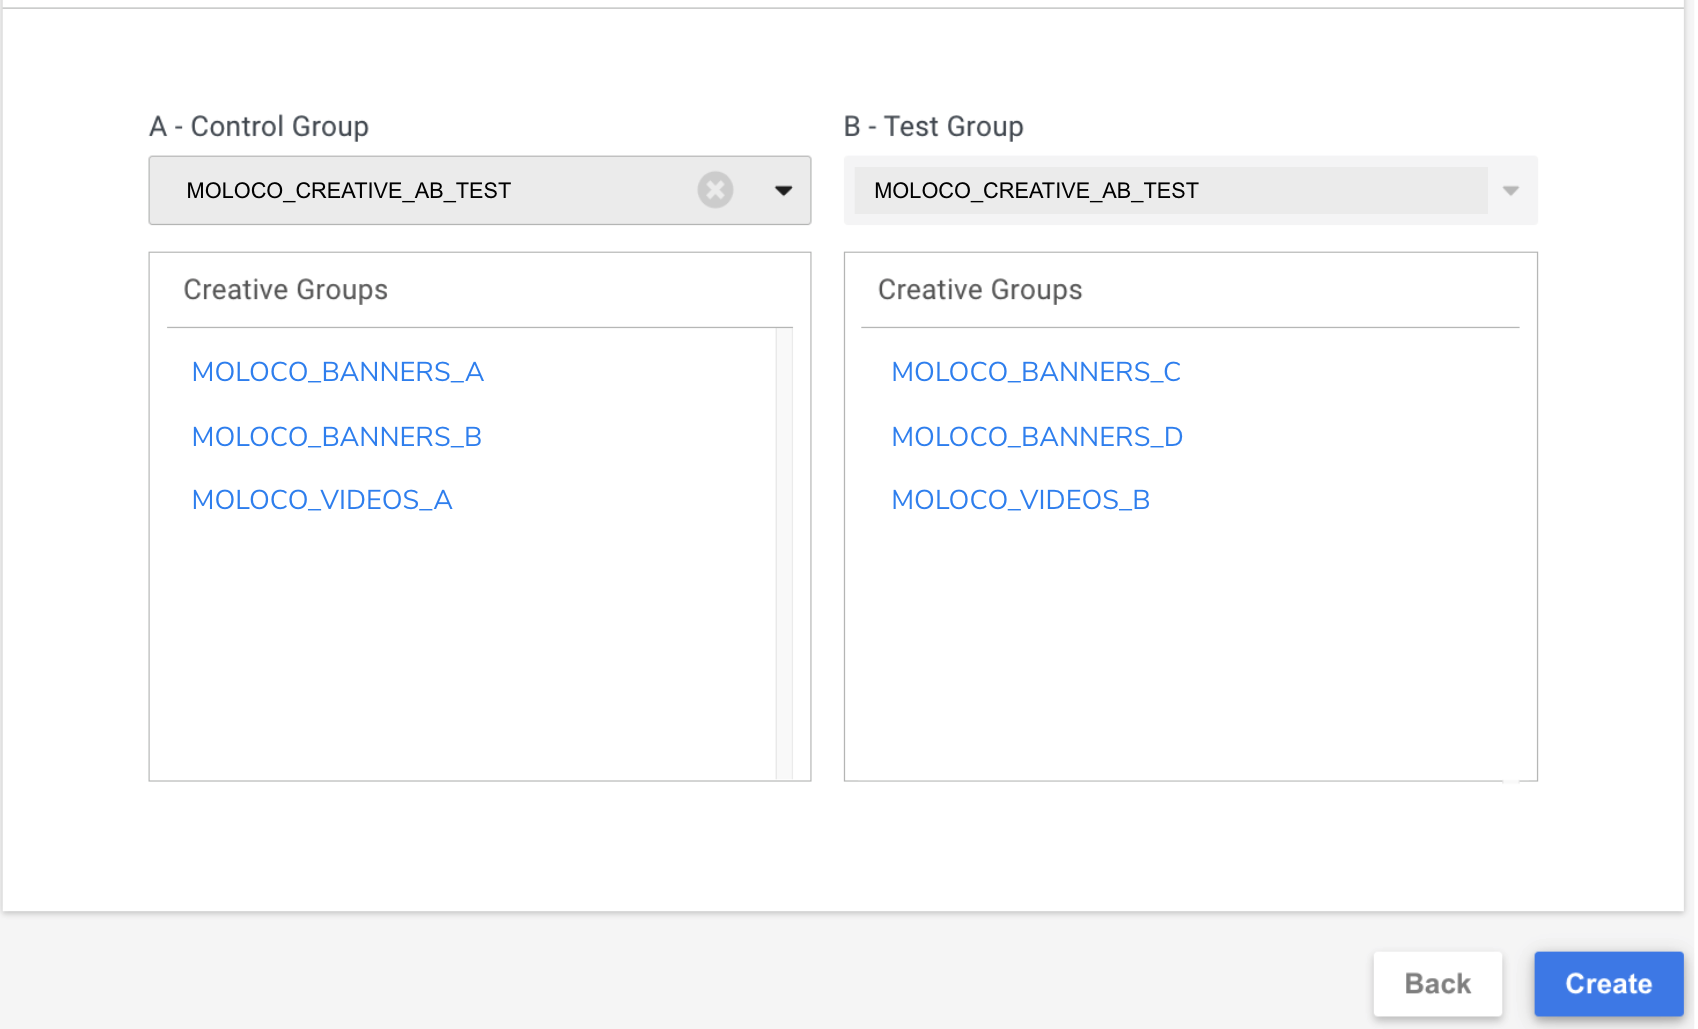Open the MOLOCO_VIDEOS_B creative group link
The width and height of the screenshot is (1698, 1029).
(x=1021, y=500)
